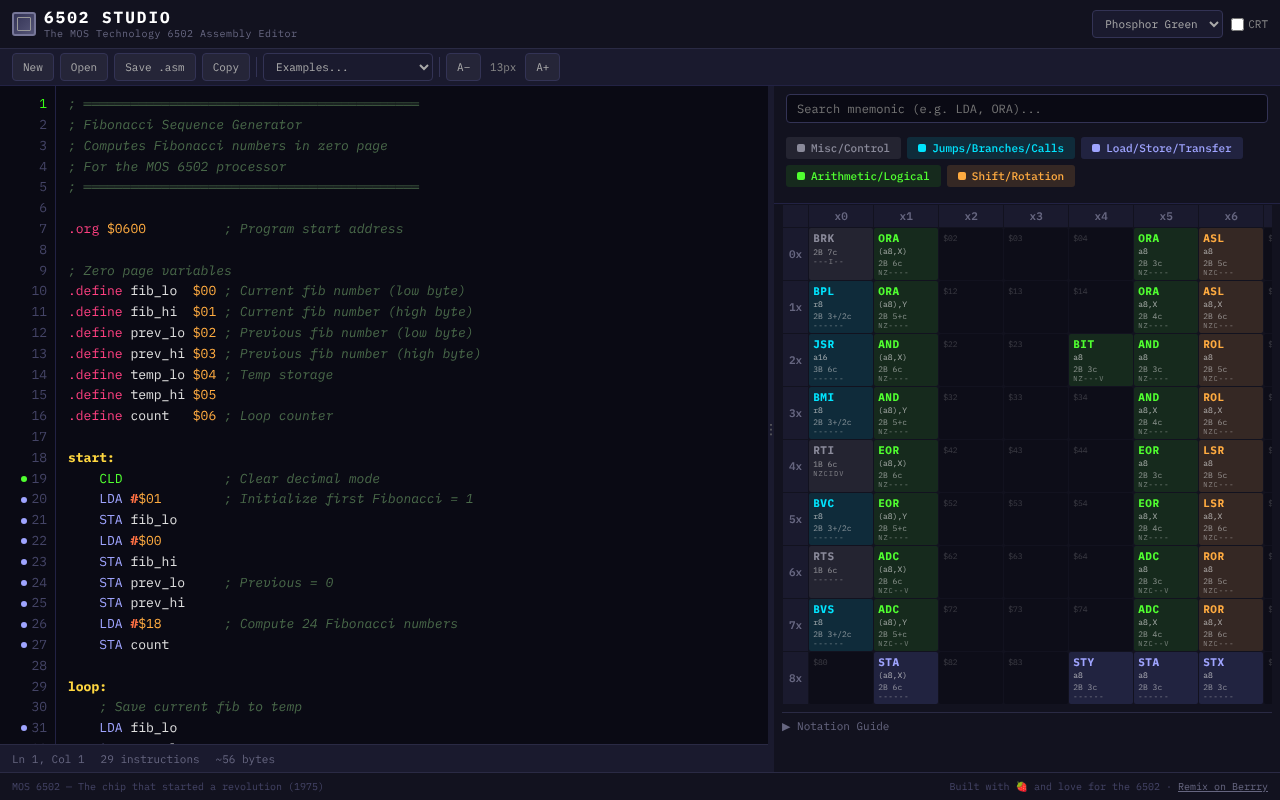Click the gutter dot on line 27
Screen dimensions: 1280x800
click(24, 645)
